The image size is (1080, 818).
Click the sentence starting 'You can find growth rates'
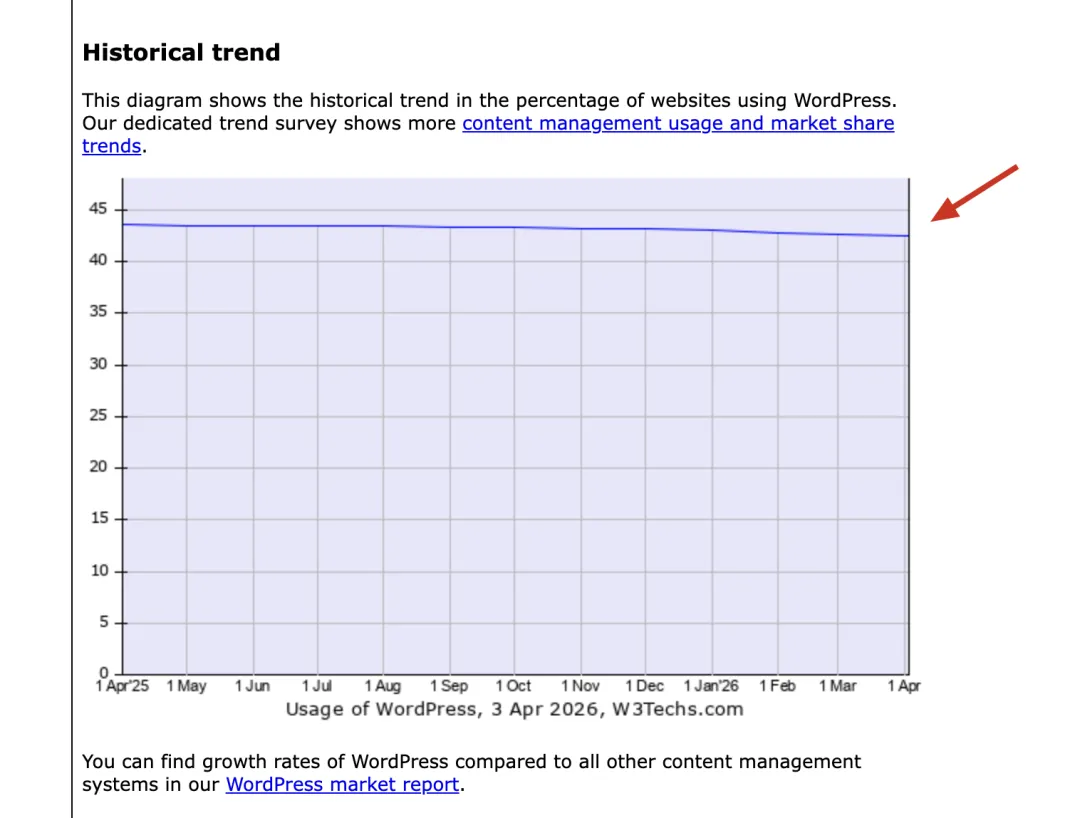pyautogui.click(x=472, y=773)
